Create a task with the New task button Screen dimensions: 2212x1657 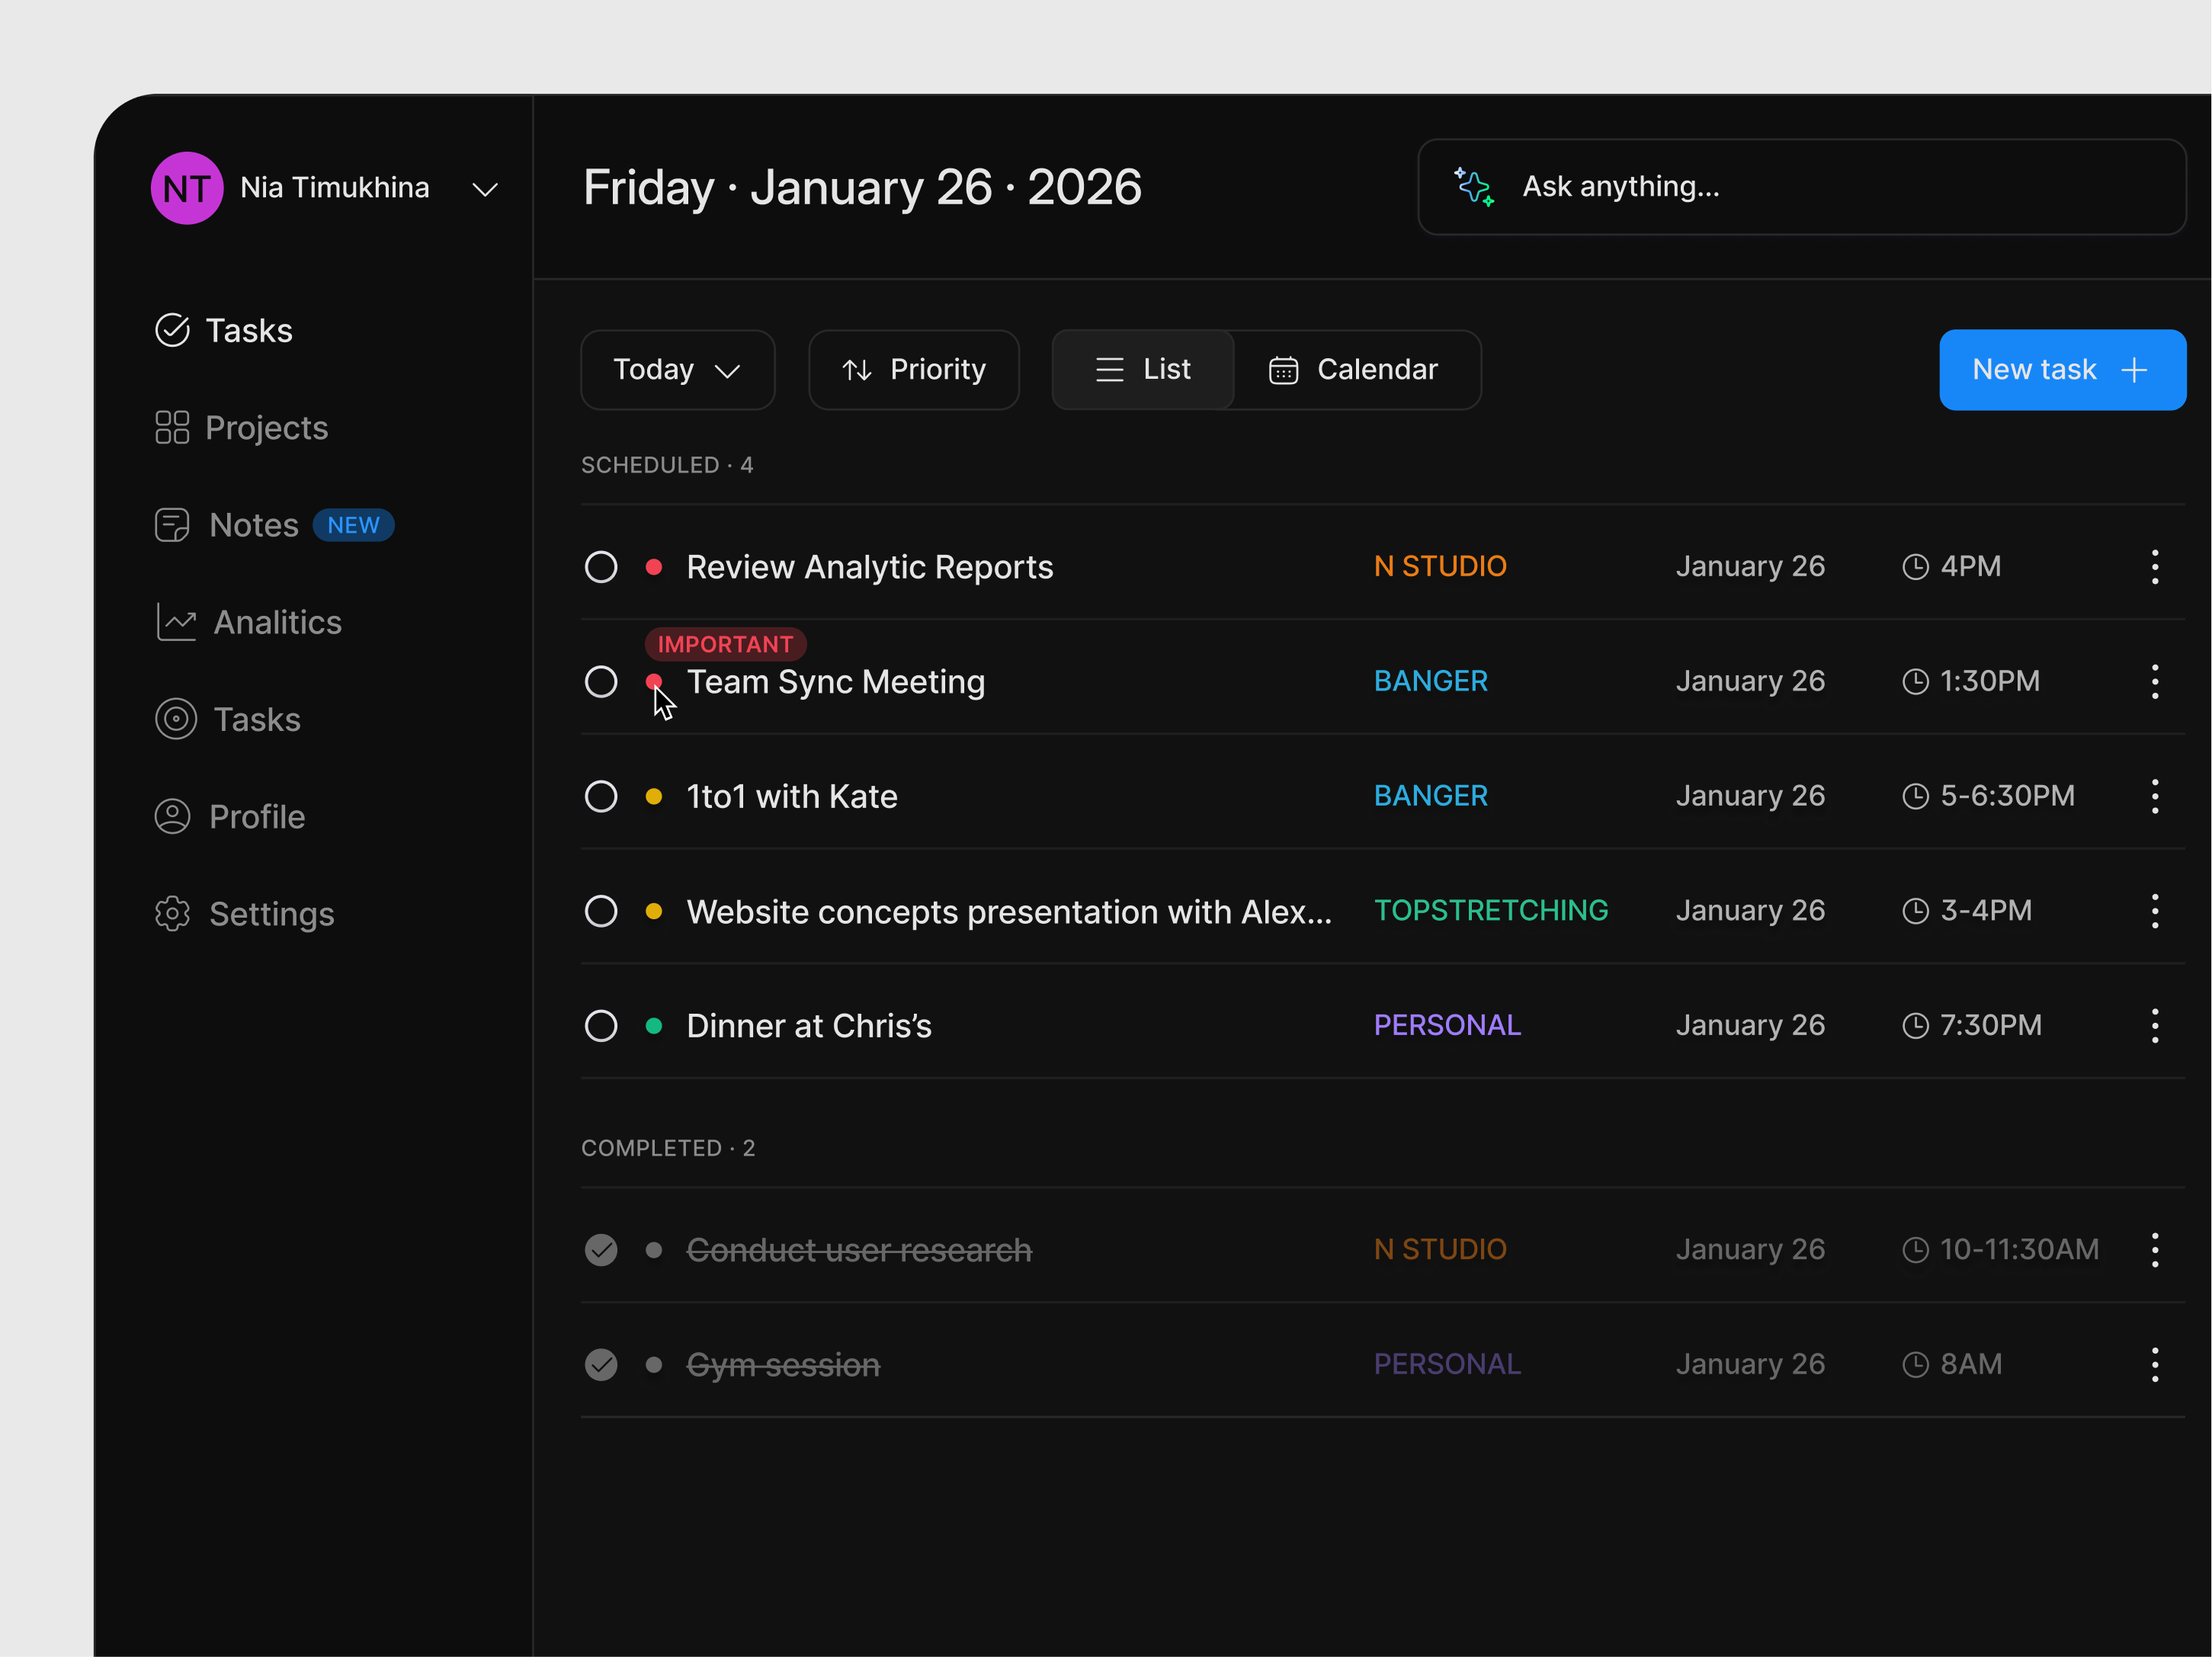[x=2062, y=369]
